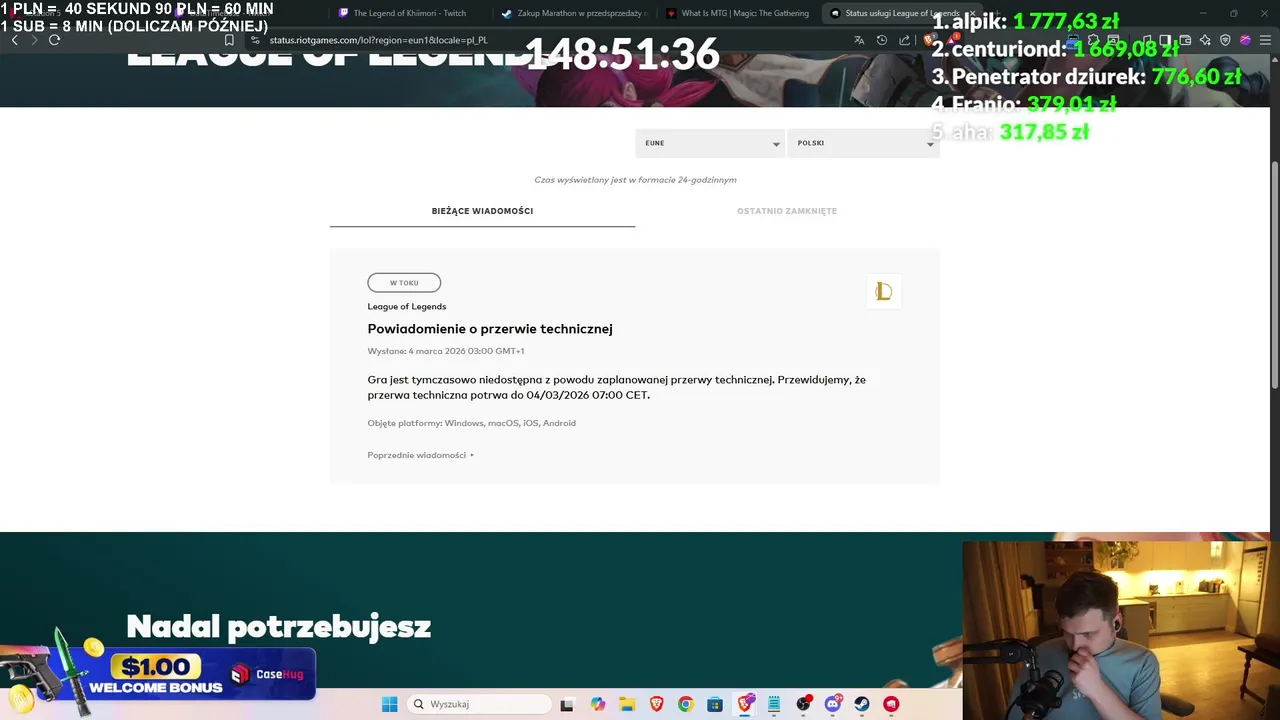Image resolution: width=1280 pixels, height=720 pixels.
Task: Click the 'League of Legends' label in card
Action: point(407,306)
